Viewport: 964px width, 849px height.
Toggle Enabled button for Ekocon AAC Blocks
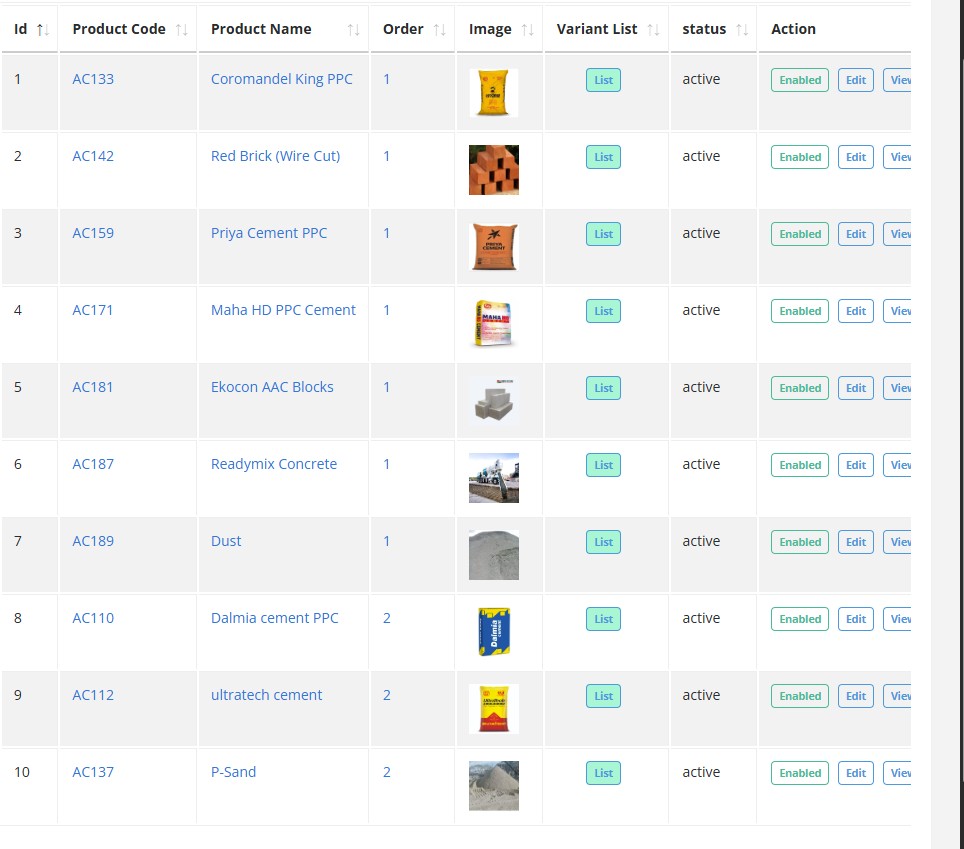[x=799, y=388]
